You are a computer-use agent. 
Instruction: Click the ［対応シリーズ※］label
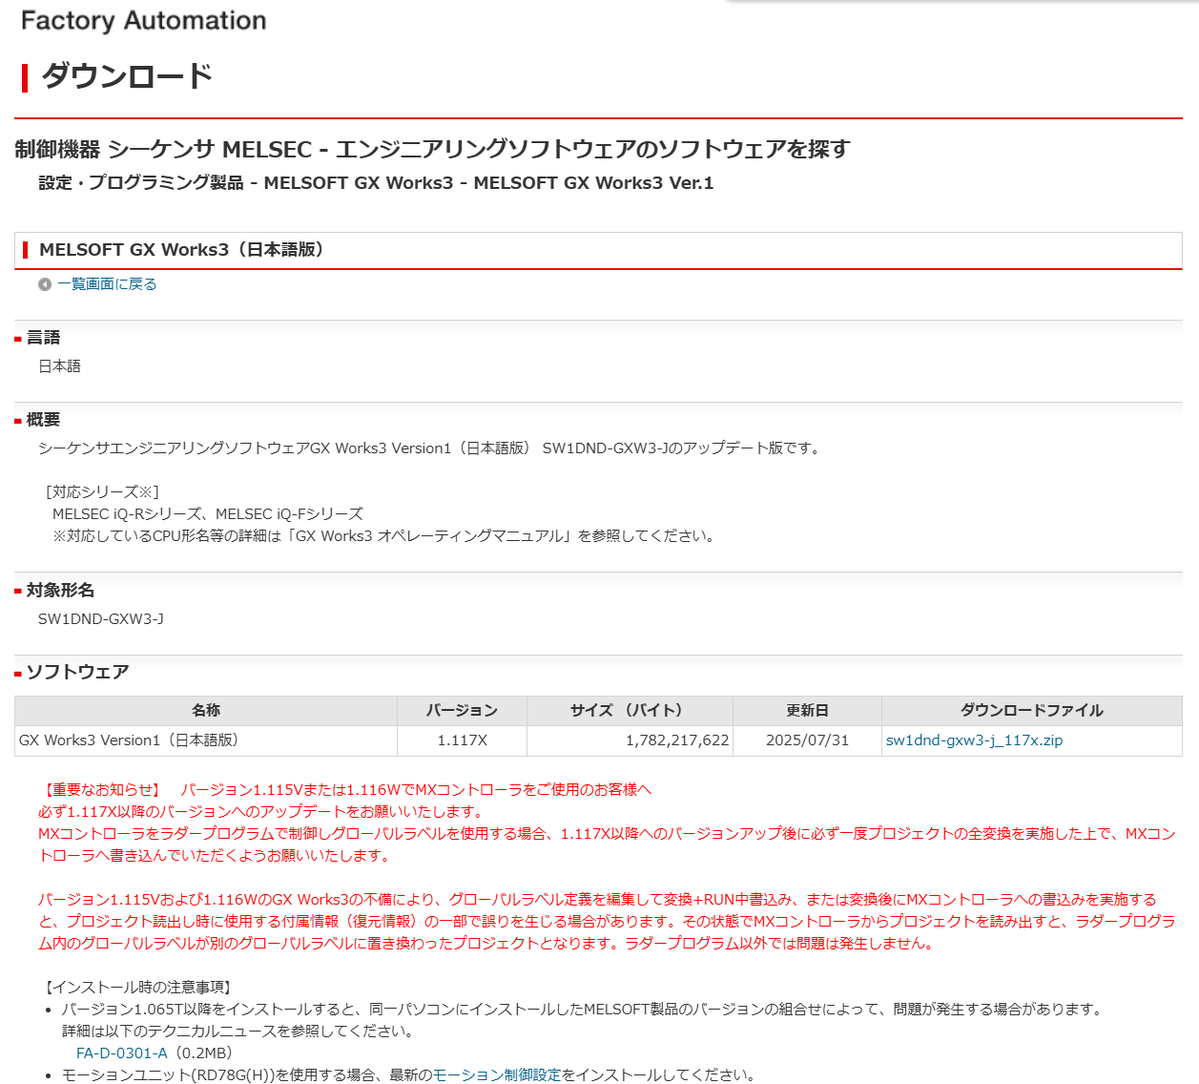click(102, 492)
